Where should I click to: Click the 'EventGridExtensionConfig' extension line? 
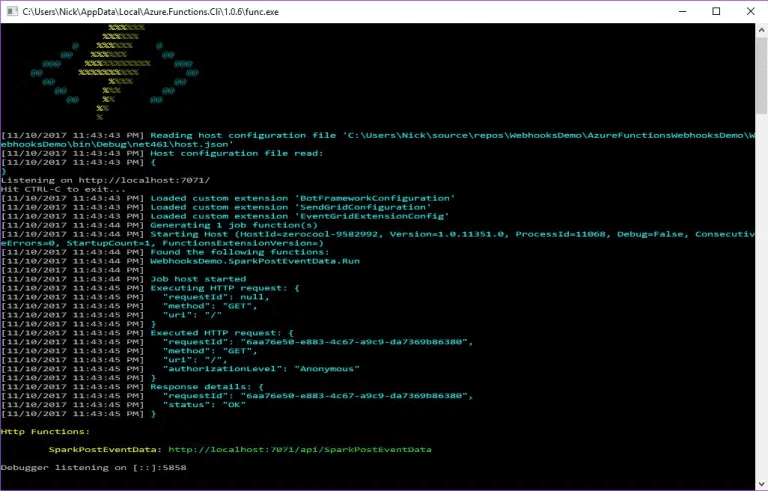pos(299,216)
